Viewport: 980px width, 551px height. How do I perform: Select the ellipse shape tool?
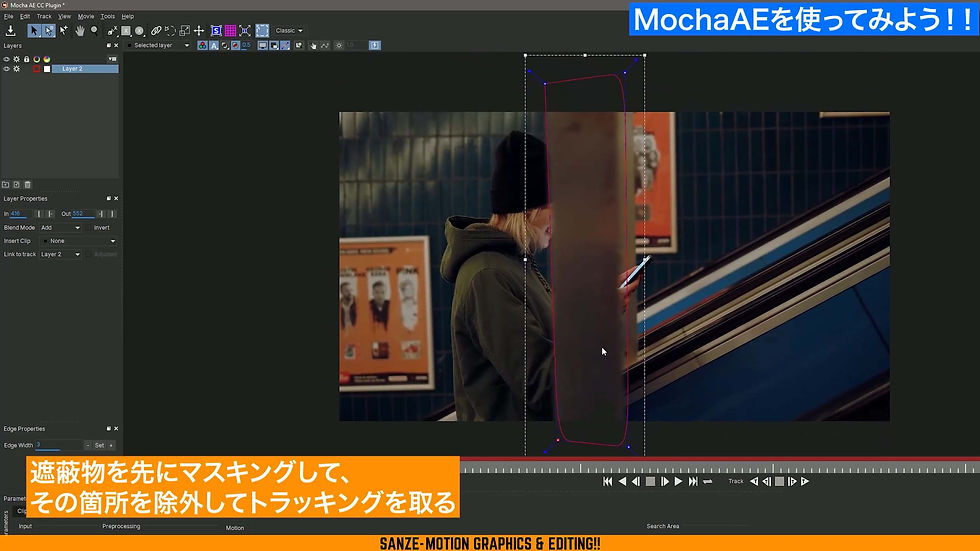point(139,30)
